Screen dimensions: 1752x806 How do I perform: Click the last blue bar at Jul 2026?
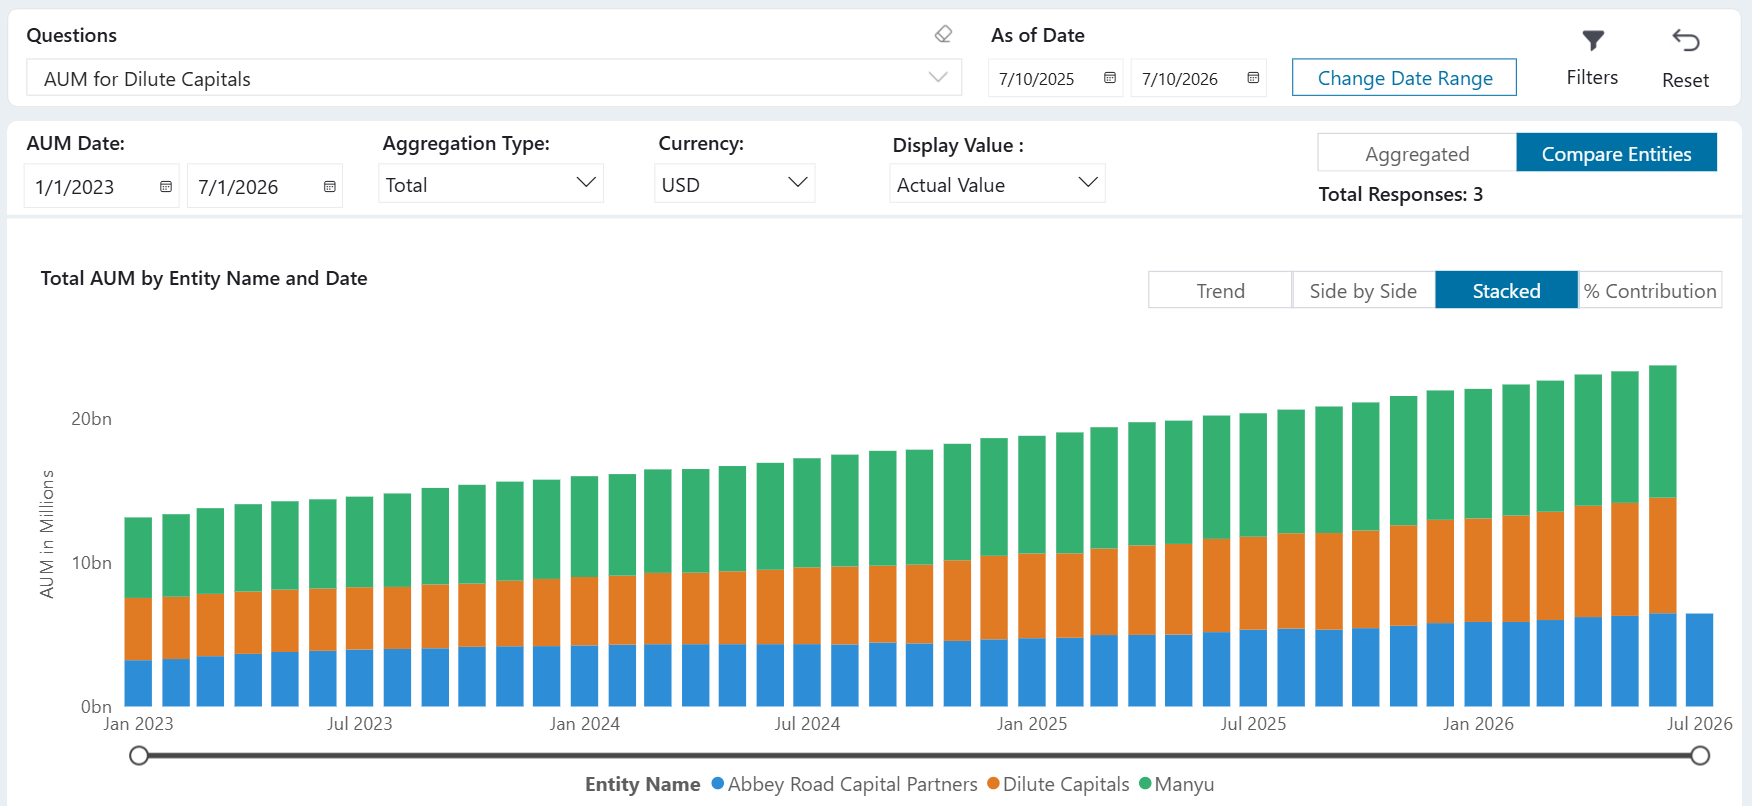click(x=1699, y=660)
